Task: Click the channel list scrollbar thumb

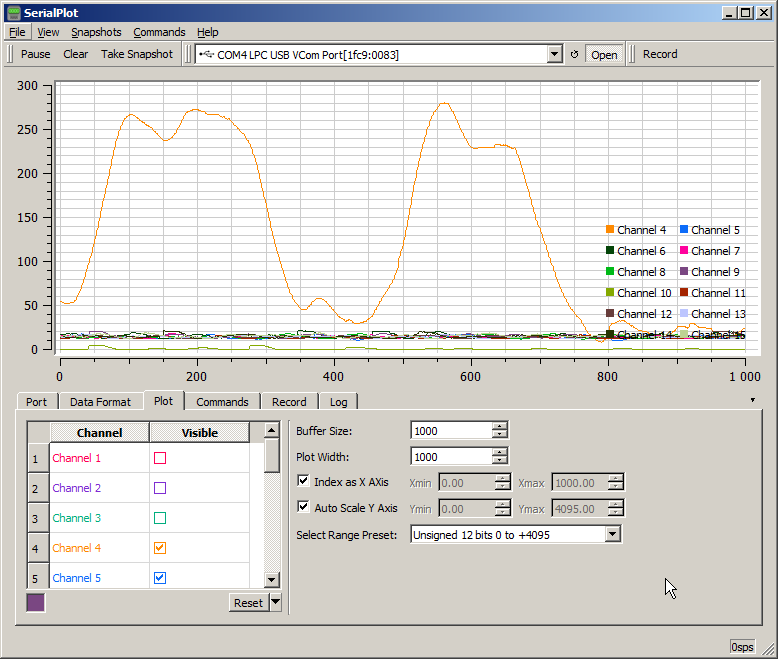Action: coord(272,455)
